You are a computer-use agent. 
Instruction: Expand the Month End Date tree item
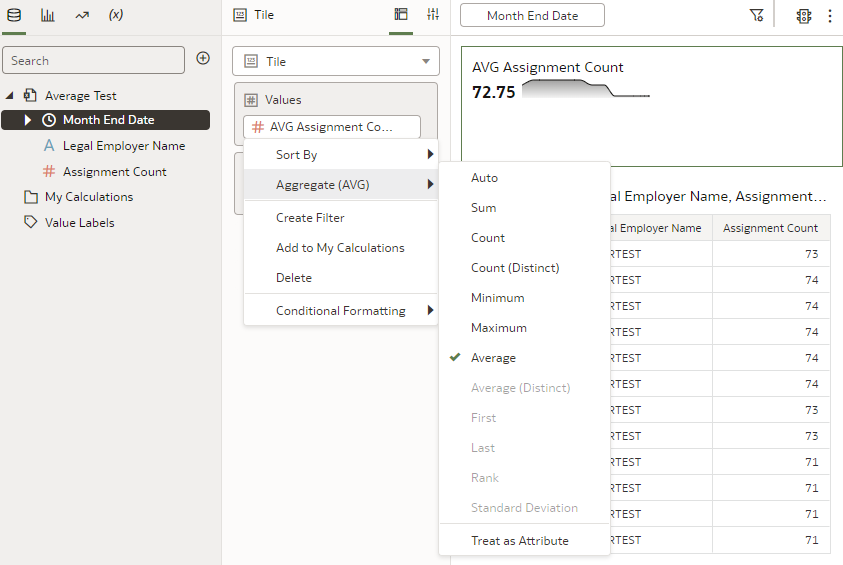point(27,120)
